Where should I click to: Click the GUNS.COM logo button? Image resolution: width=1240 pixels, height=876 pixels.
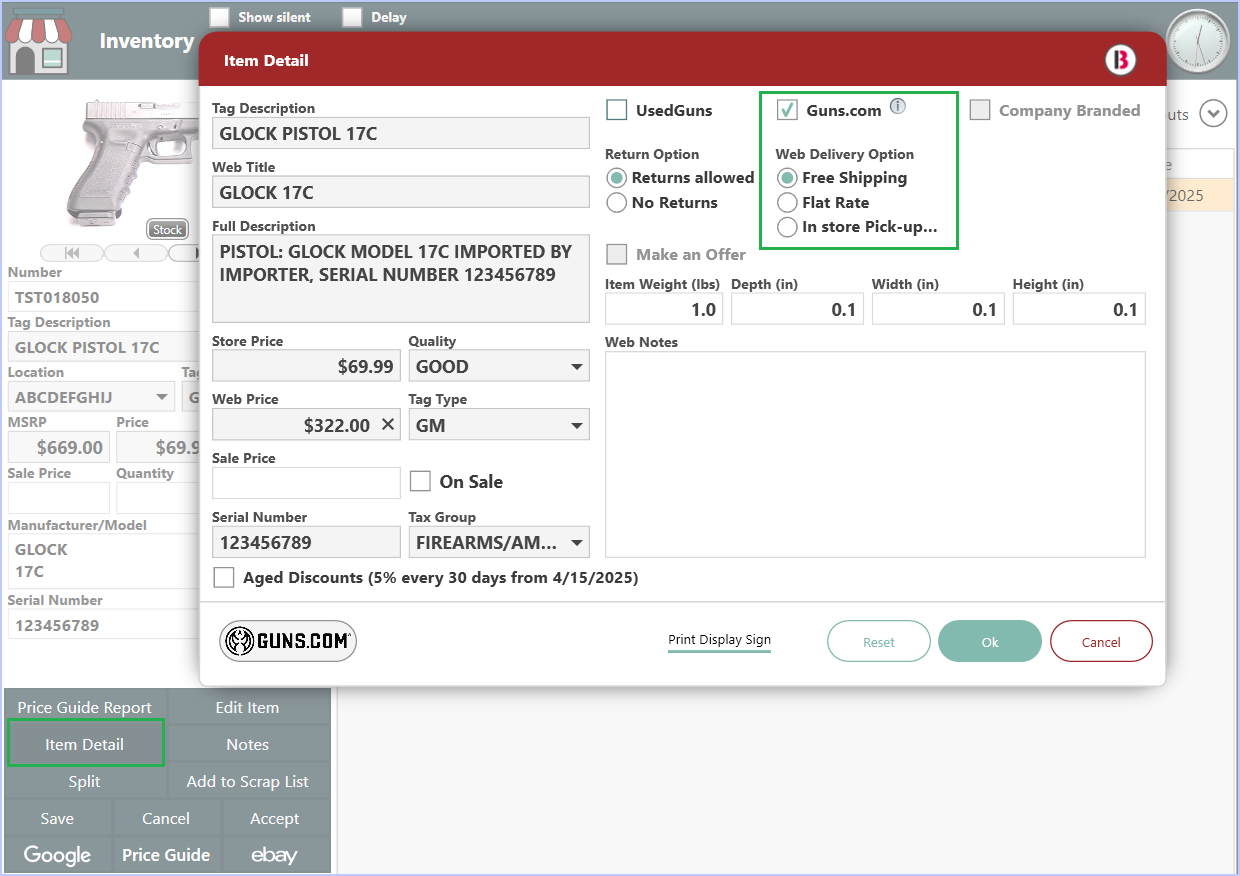pyautogui.click(x=288, y=641)
